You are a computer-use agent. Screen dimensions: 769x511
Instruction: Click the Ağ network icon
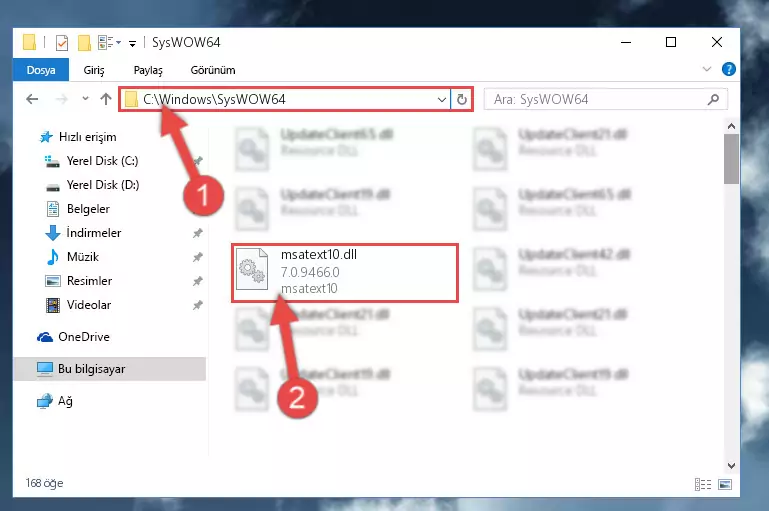[x=45, y=401]
